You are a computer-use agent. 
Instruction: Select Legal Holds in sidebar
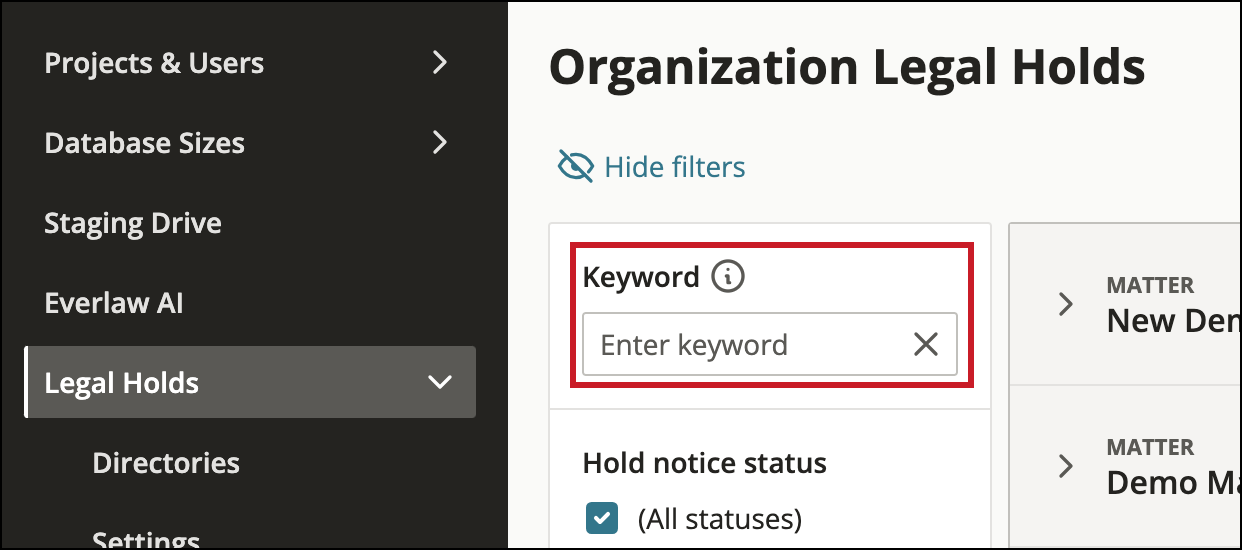pos(250,382)
